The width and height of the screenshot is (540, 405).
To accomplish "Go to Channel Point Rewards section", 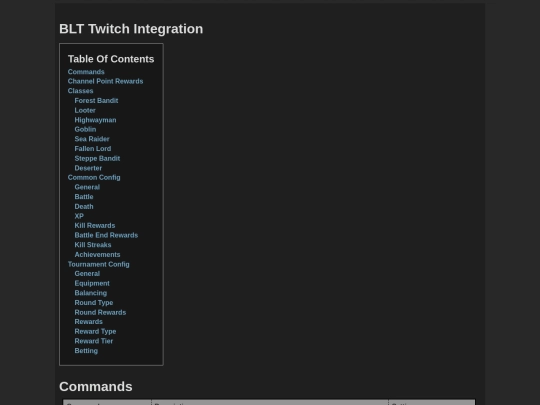I will [105, 81].
